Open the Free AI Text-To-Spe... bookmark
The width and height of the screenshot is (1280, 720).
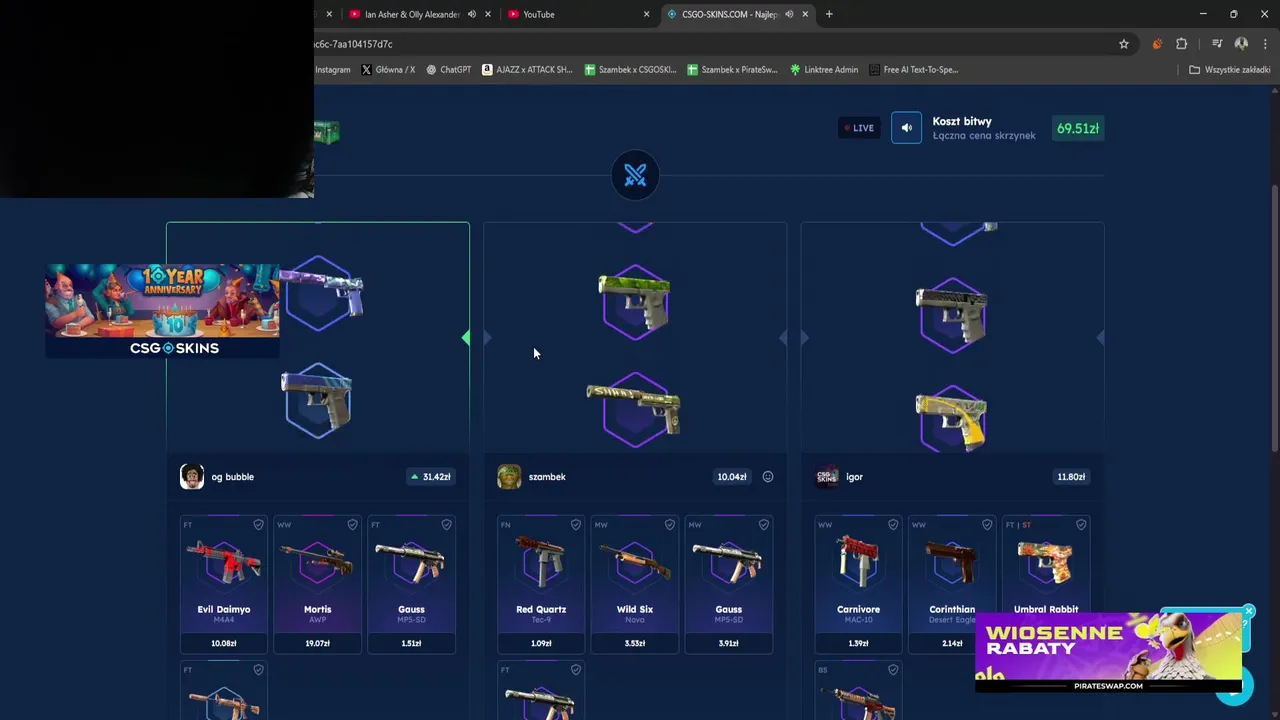pos(913,70)
